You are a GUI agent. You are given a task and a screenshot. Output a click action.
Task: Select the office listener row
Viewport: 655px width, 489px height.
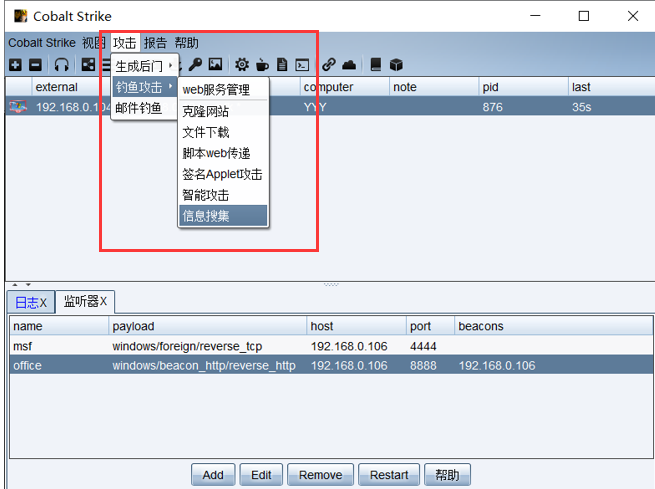coord(332,365)
